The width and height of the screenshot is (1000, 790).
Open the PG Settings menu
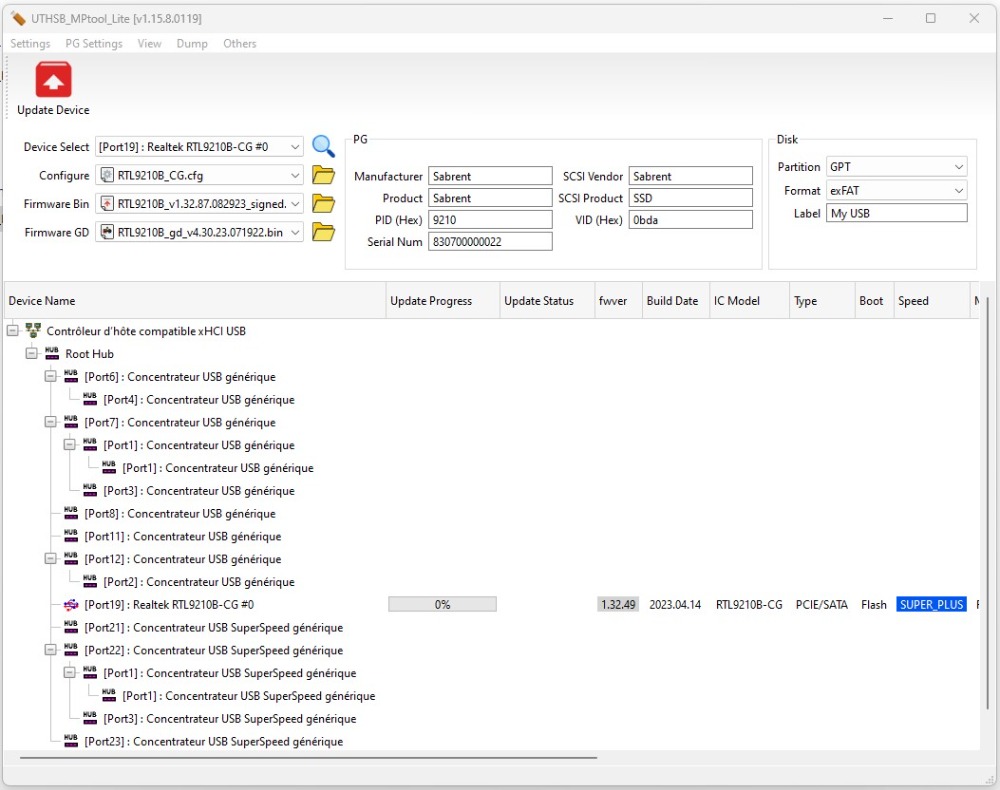(94, 44)
